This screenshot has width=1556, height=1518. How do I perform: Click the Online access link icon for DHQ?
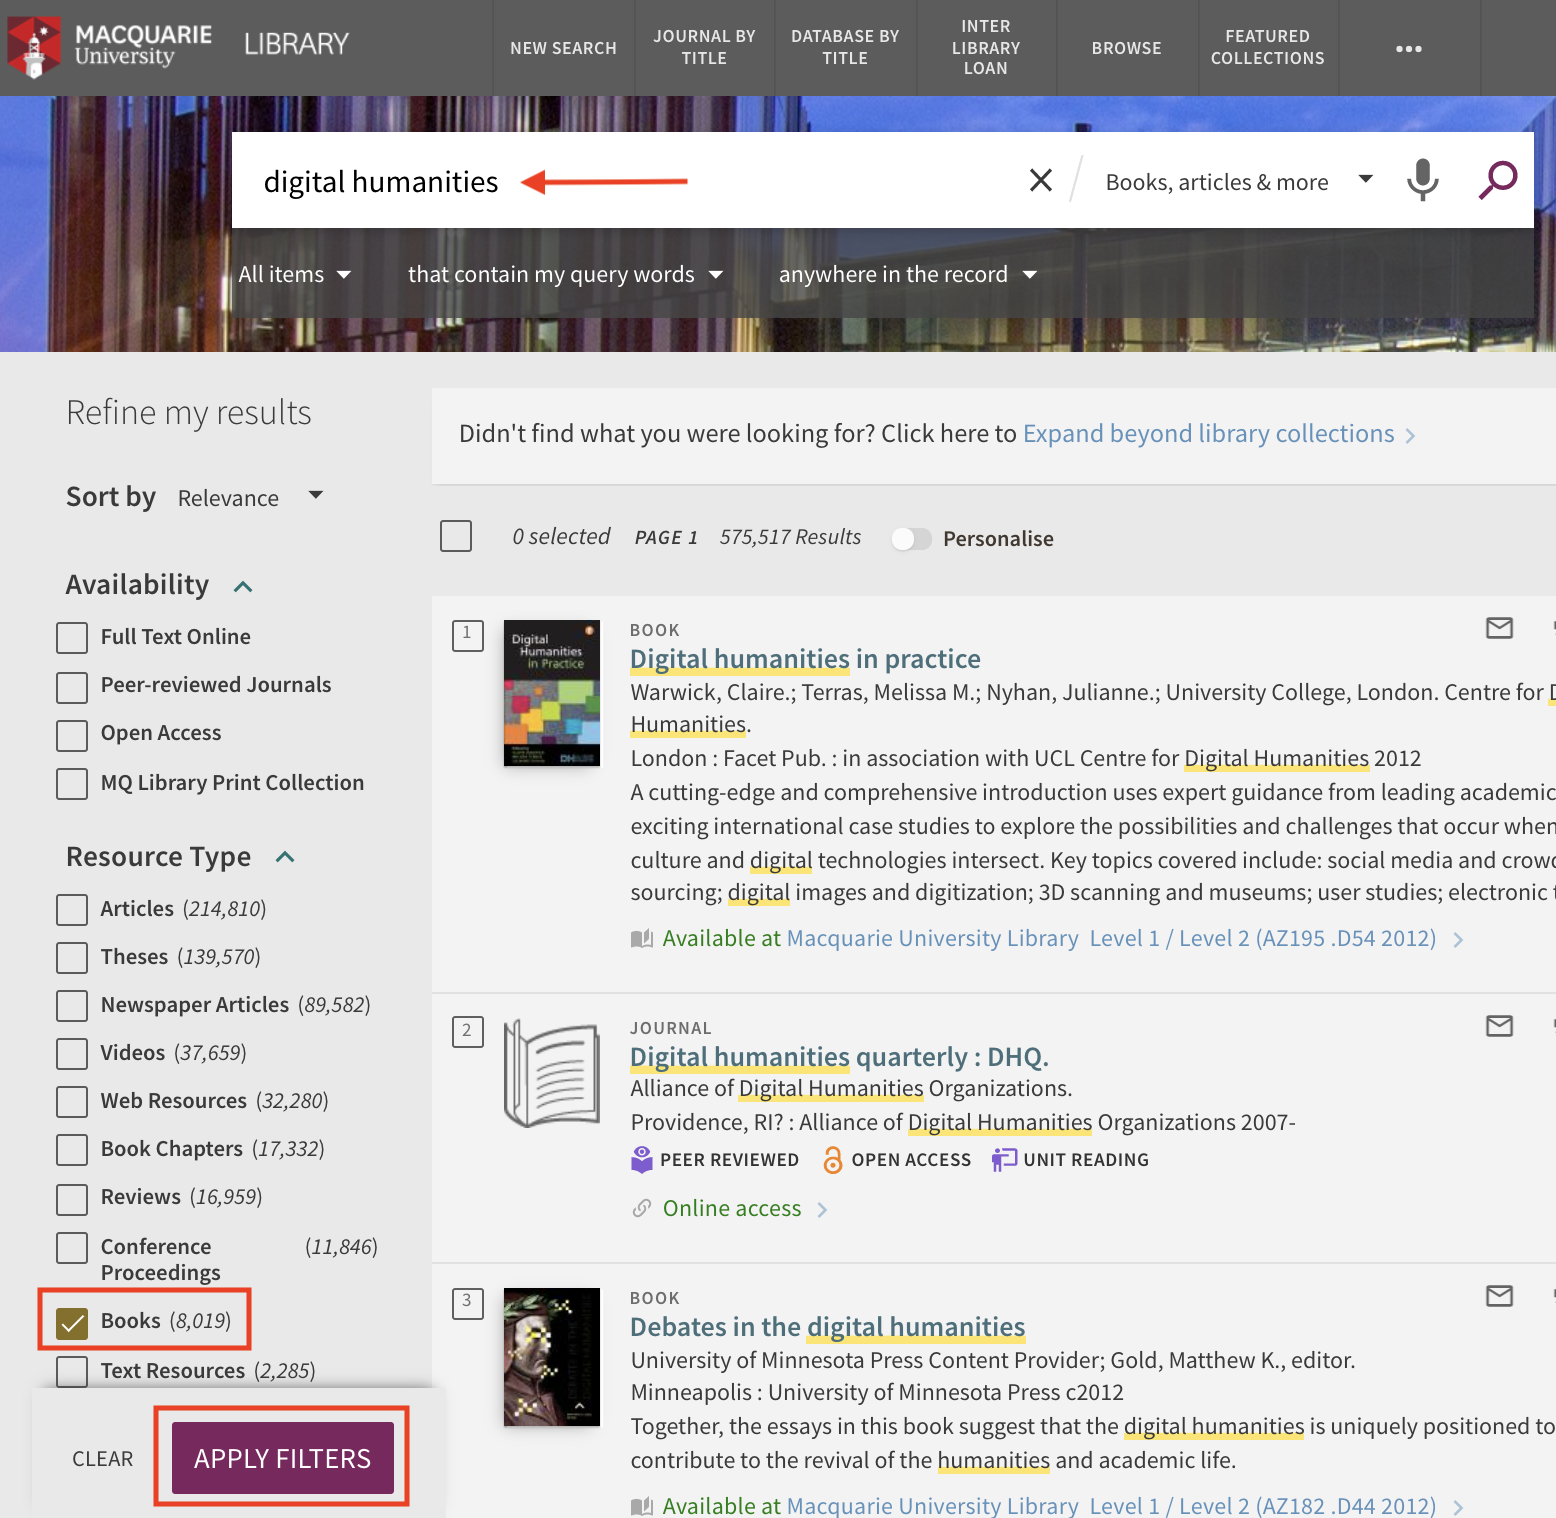[x=641, y=1208]
